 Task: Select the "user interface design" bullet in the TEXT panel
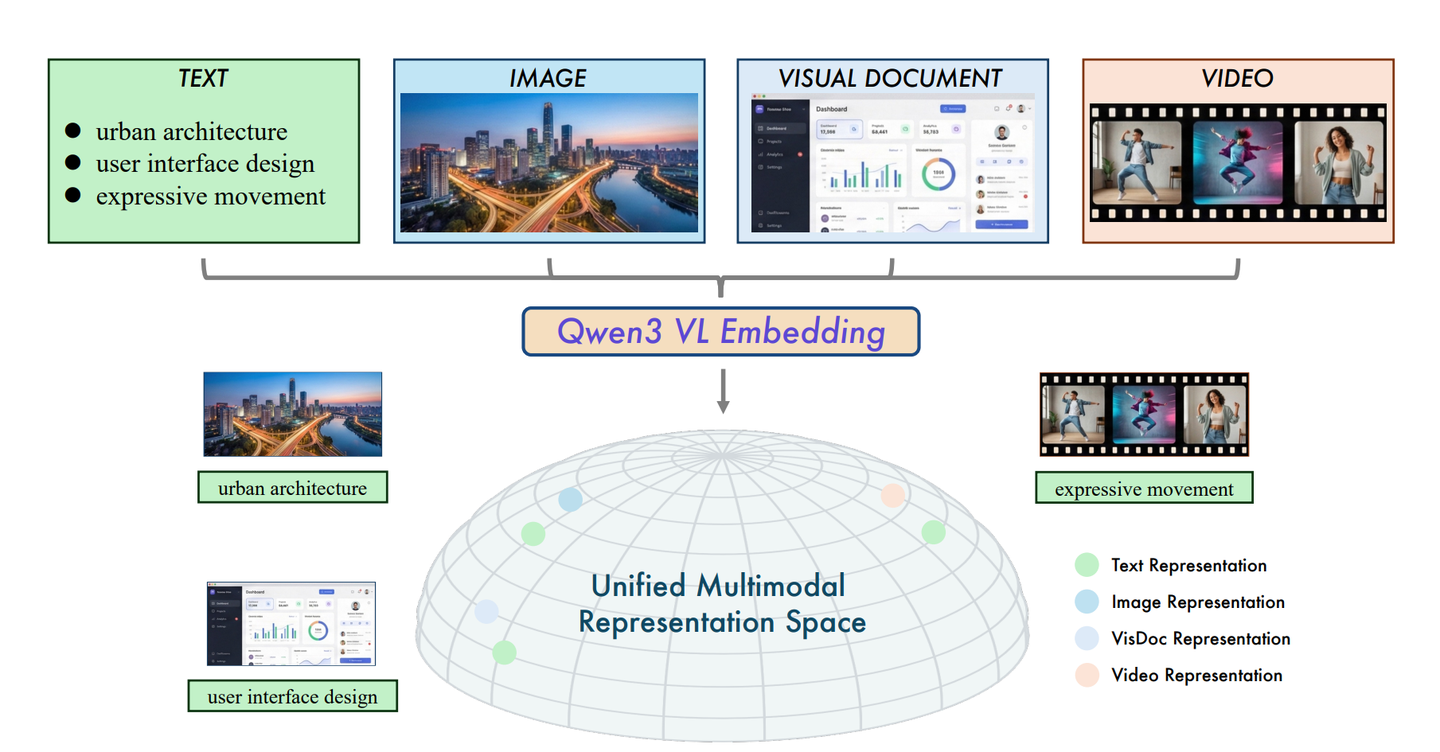point(205,164)
